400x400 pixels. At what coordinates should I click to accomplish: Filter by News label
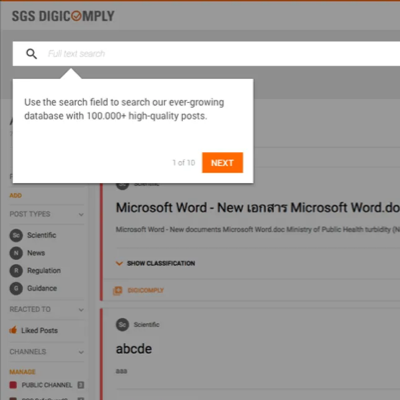tap(36, 253)
